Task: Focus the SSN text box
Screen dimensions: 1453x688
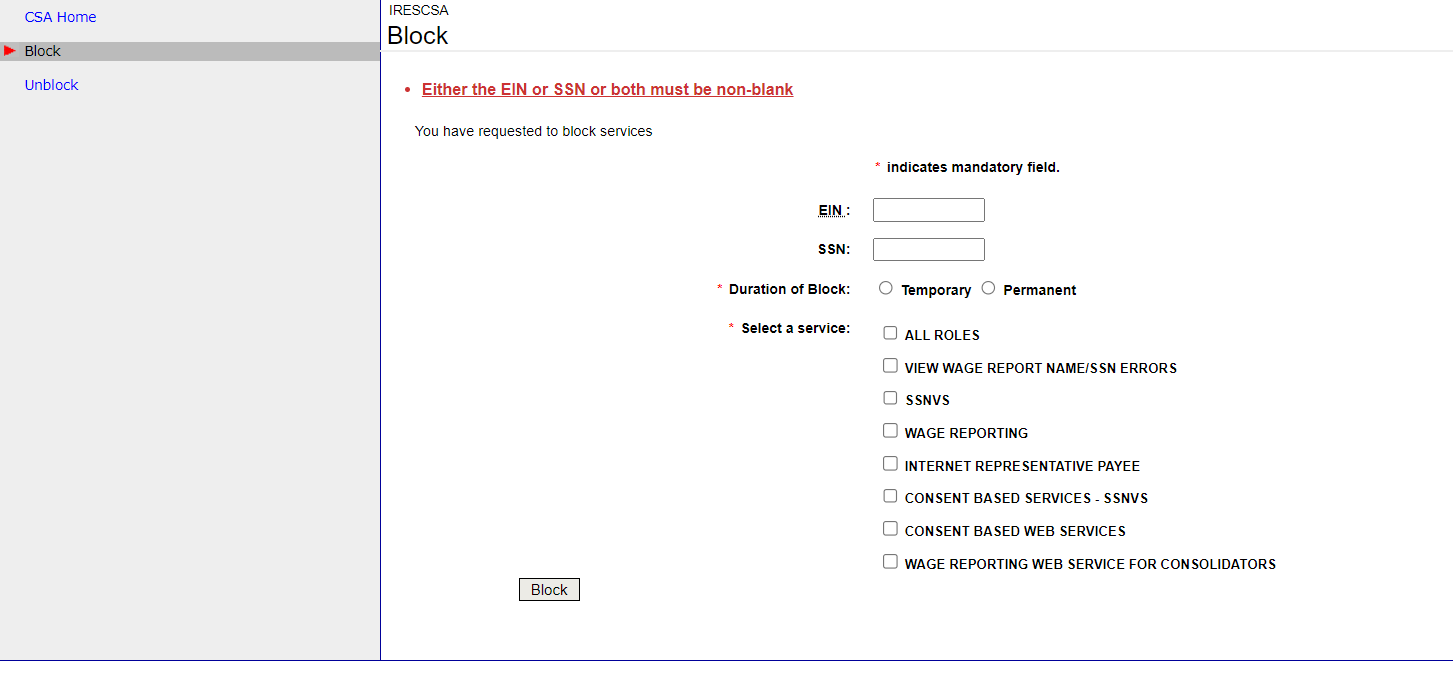Action: tap(928, 249)
